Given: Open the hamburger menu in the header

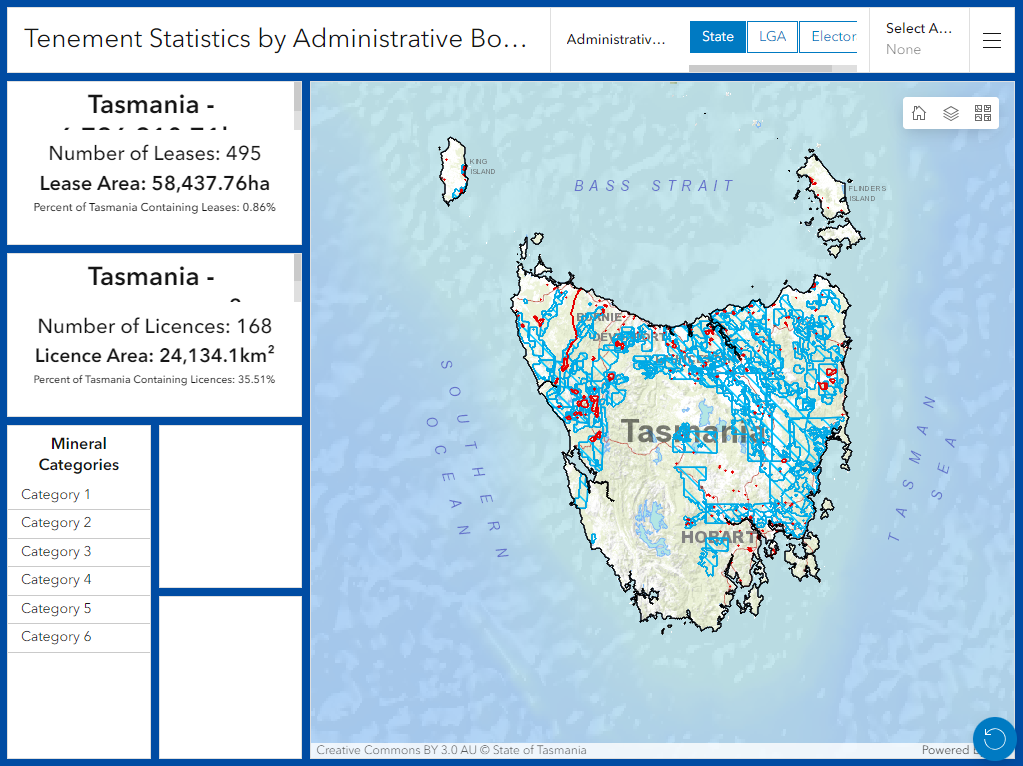Looking at the screenshot, I should click(991, 40).
